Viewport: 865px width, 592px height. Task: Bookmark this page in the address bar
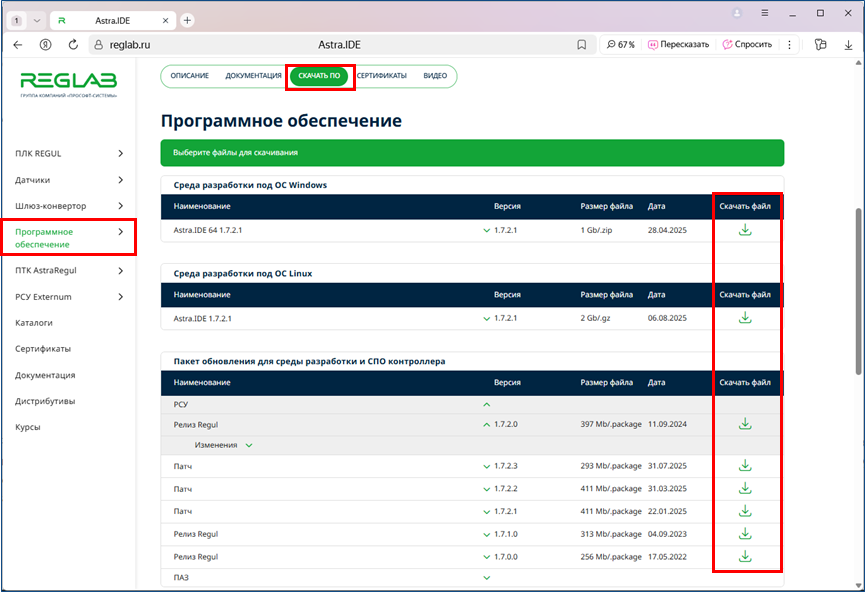581,45
